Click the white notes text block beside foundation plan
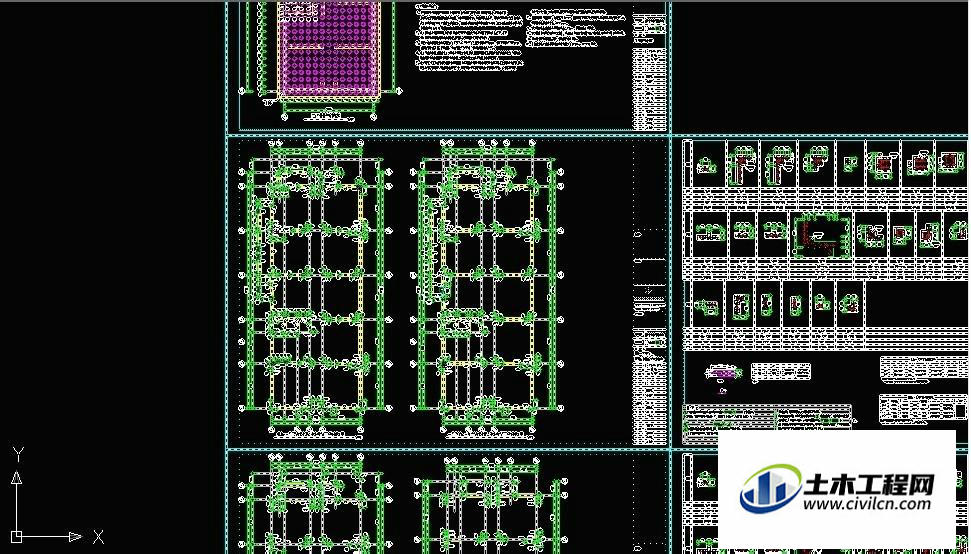This screenshot has width=971, height=554. click(469, 38)
